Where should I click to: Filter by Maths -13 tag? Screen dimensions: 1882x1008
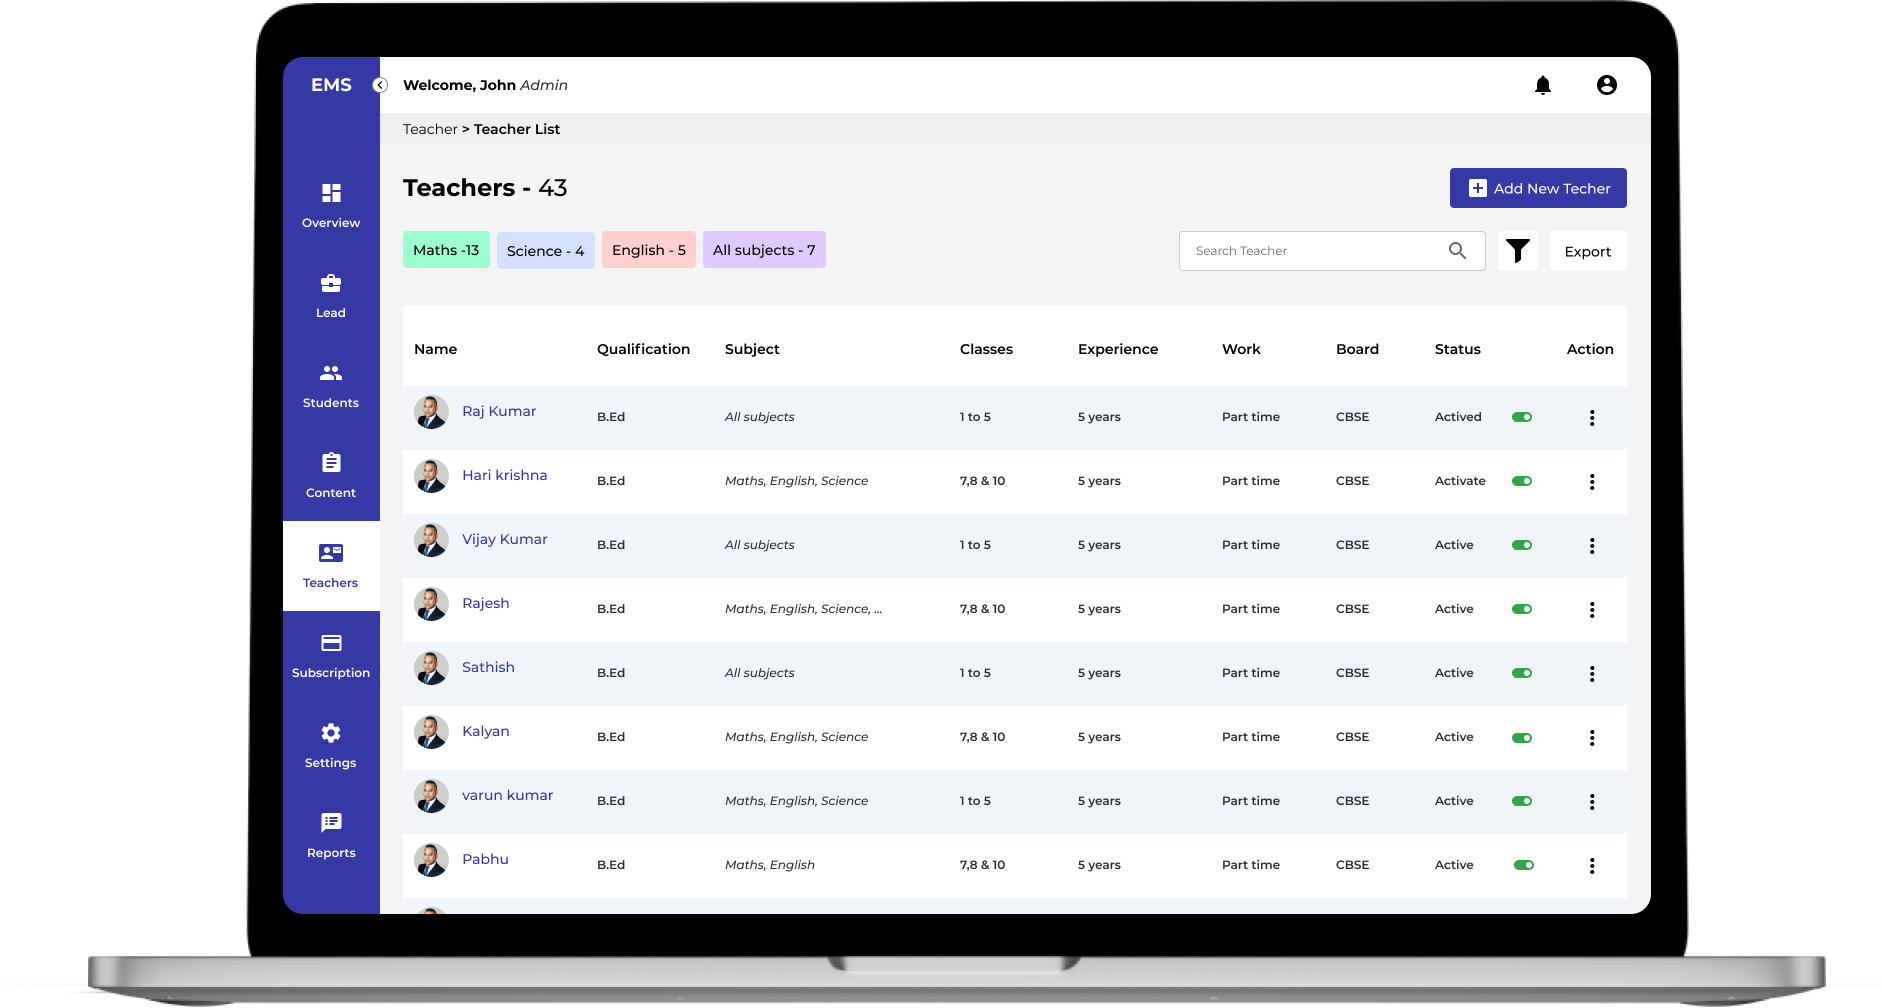point(446,250)
